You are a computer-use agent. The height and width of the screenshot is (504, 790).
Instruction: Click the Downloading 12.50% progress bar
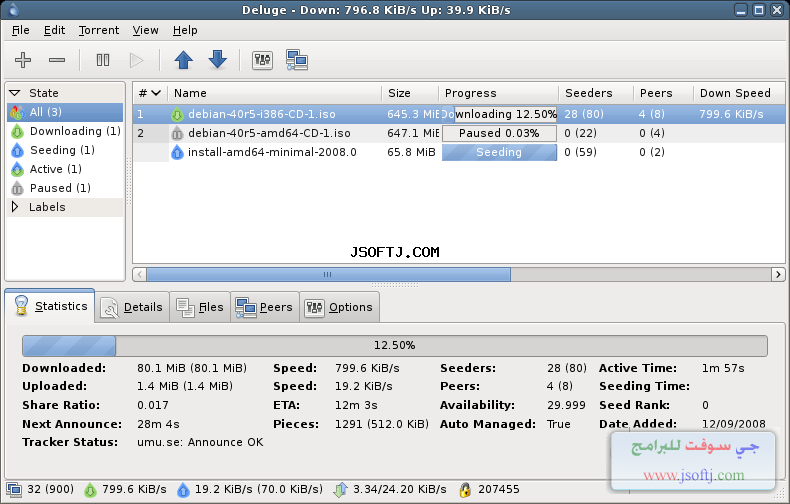(x=499, y=114)
